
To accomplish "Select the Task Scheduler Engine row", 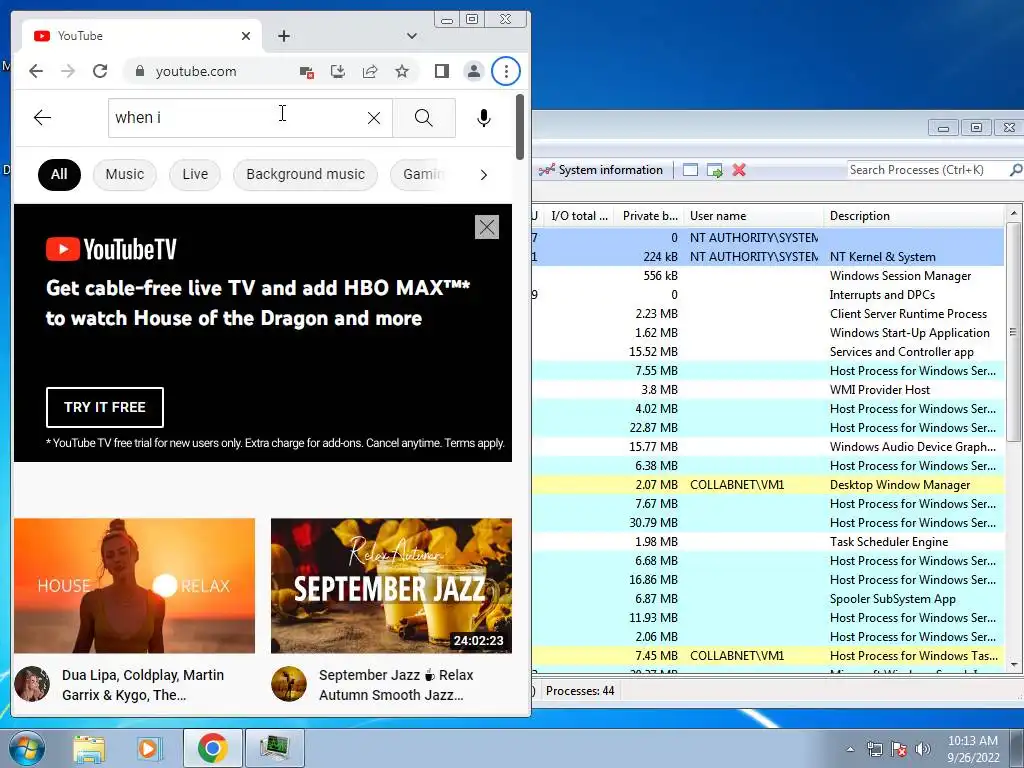I will tap(768, 541).
